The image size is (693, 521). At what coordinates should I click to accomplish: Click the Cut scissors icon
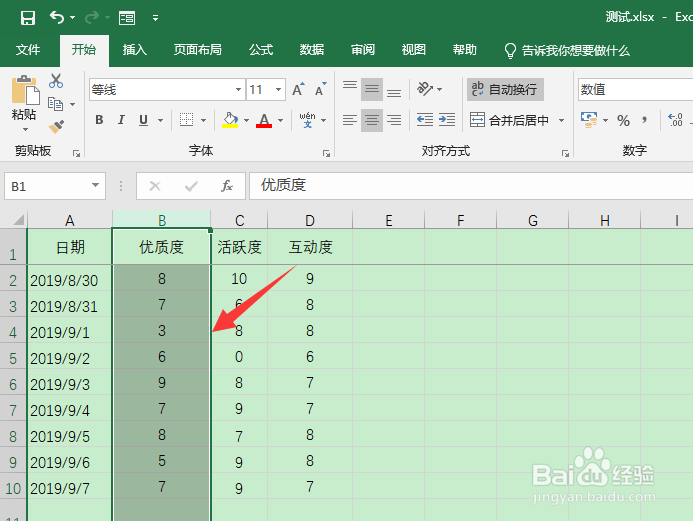point(56,81)
